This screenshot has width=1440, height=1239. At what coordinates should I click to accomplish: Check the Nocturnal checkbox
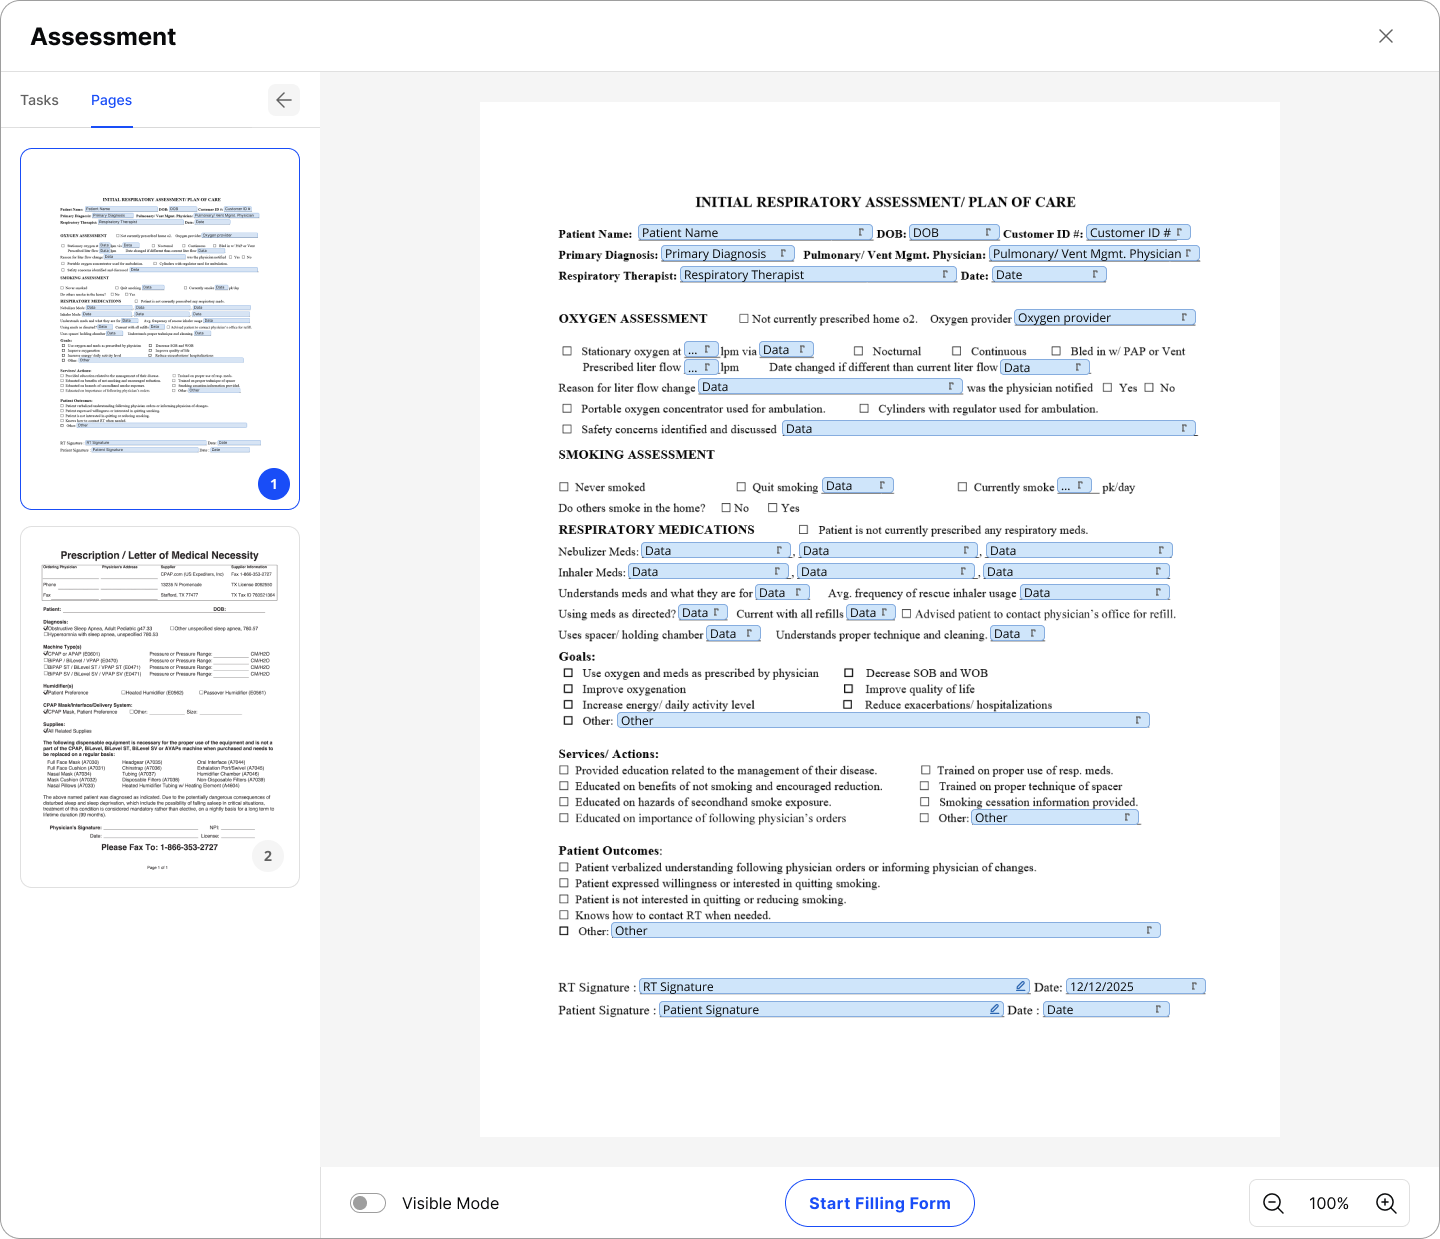tap(858, 351)
